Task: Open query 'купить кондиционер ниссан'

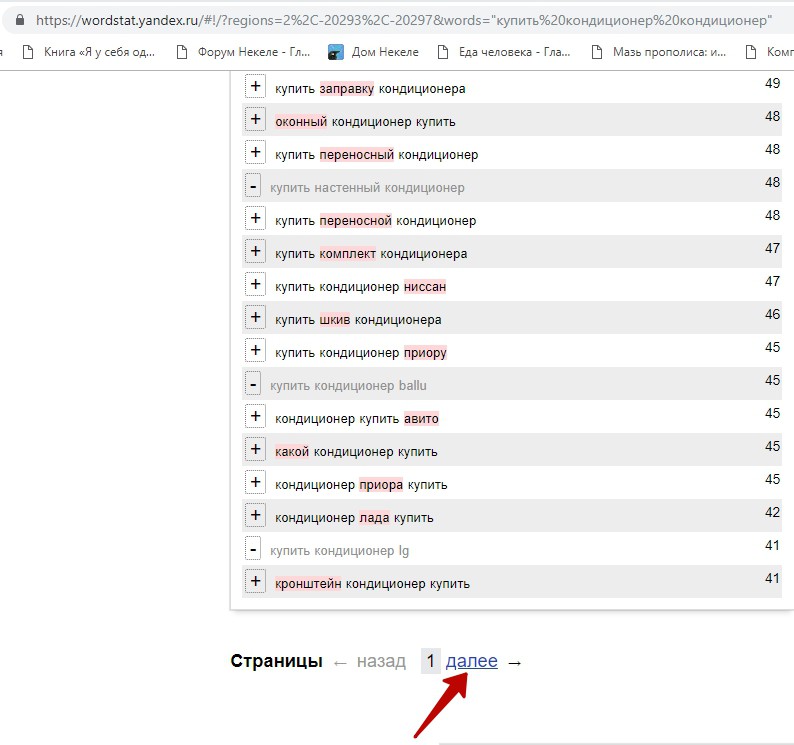Action: (361, 287)
